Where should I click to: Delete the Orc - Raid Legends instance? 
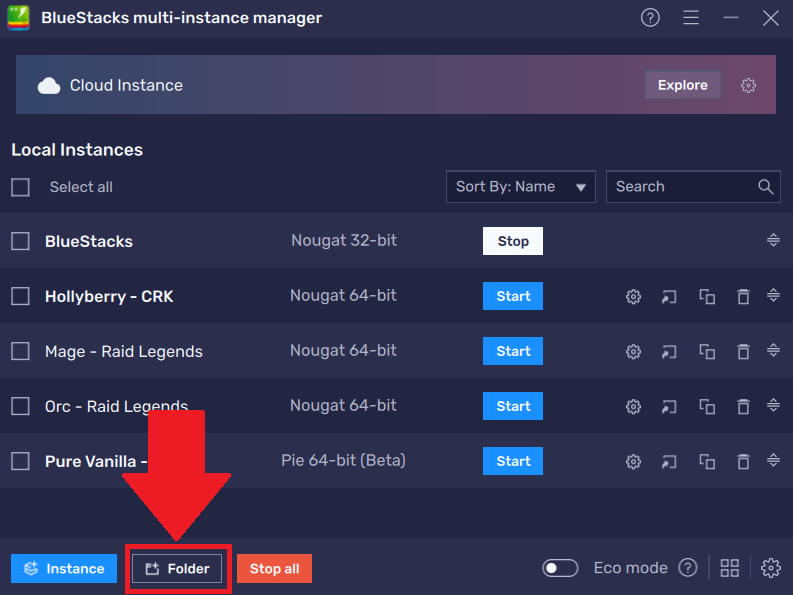click(743, 407)
